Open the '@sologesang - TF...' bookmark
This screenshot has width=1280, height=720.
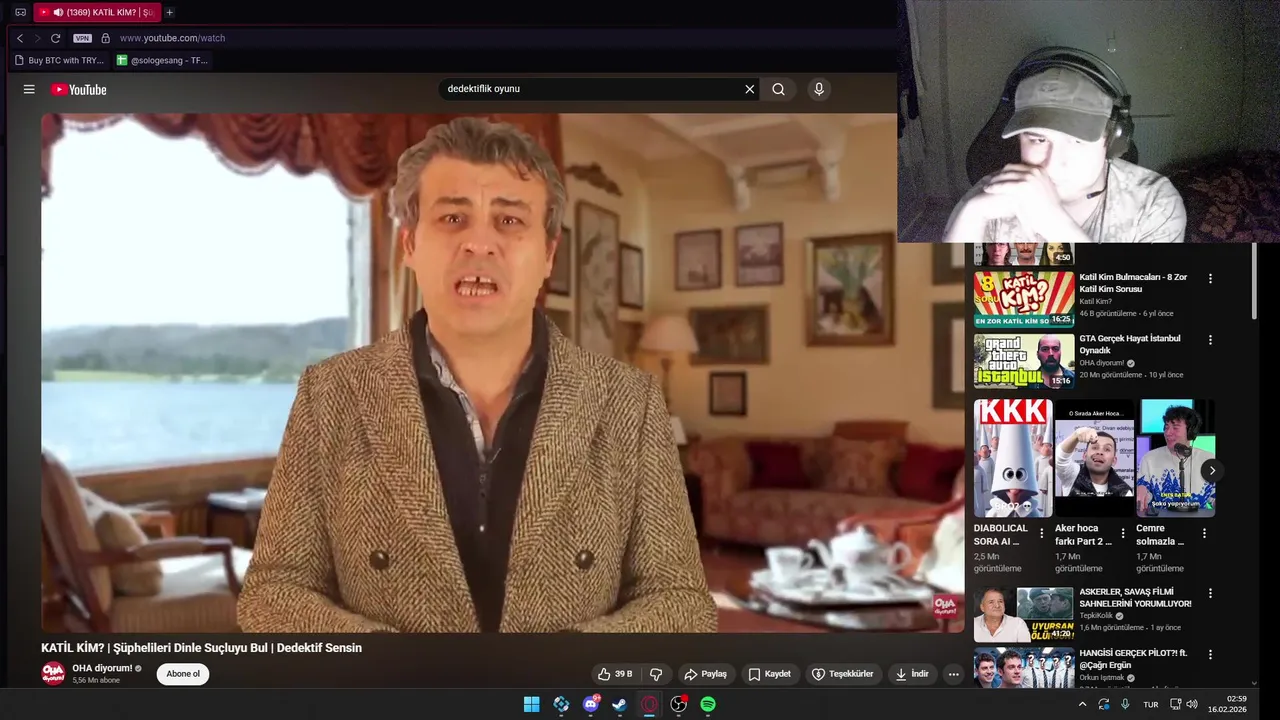[x=162, y=60]
